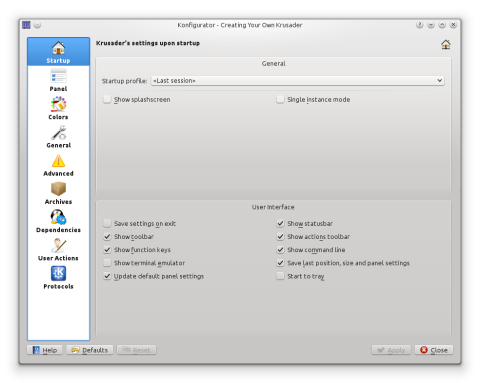Click the title bar help question icon
This screenshot has height=383, width=480.
click(x=419, y=25)
